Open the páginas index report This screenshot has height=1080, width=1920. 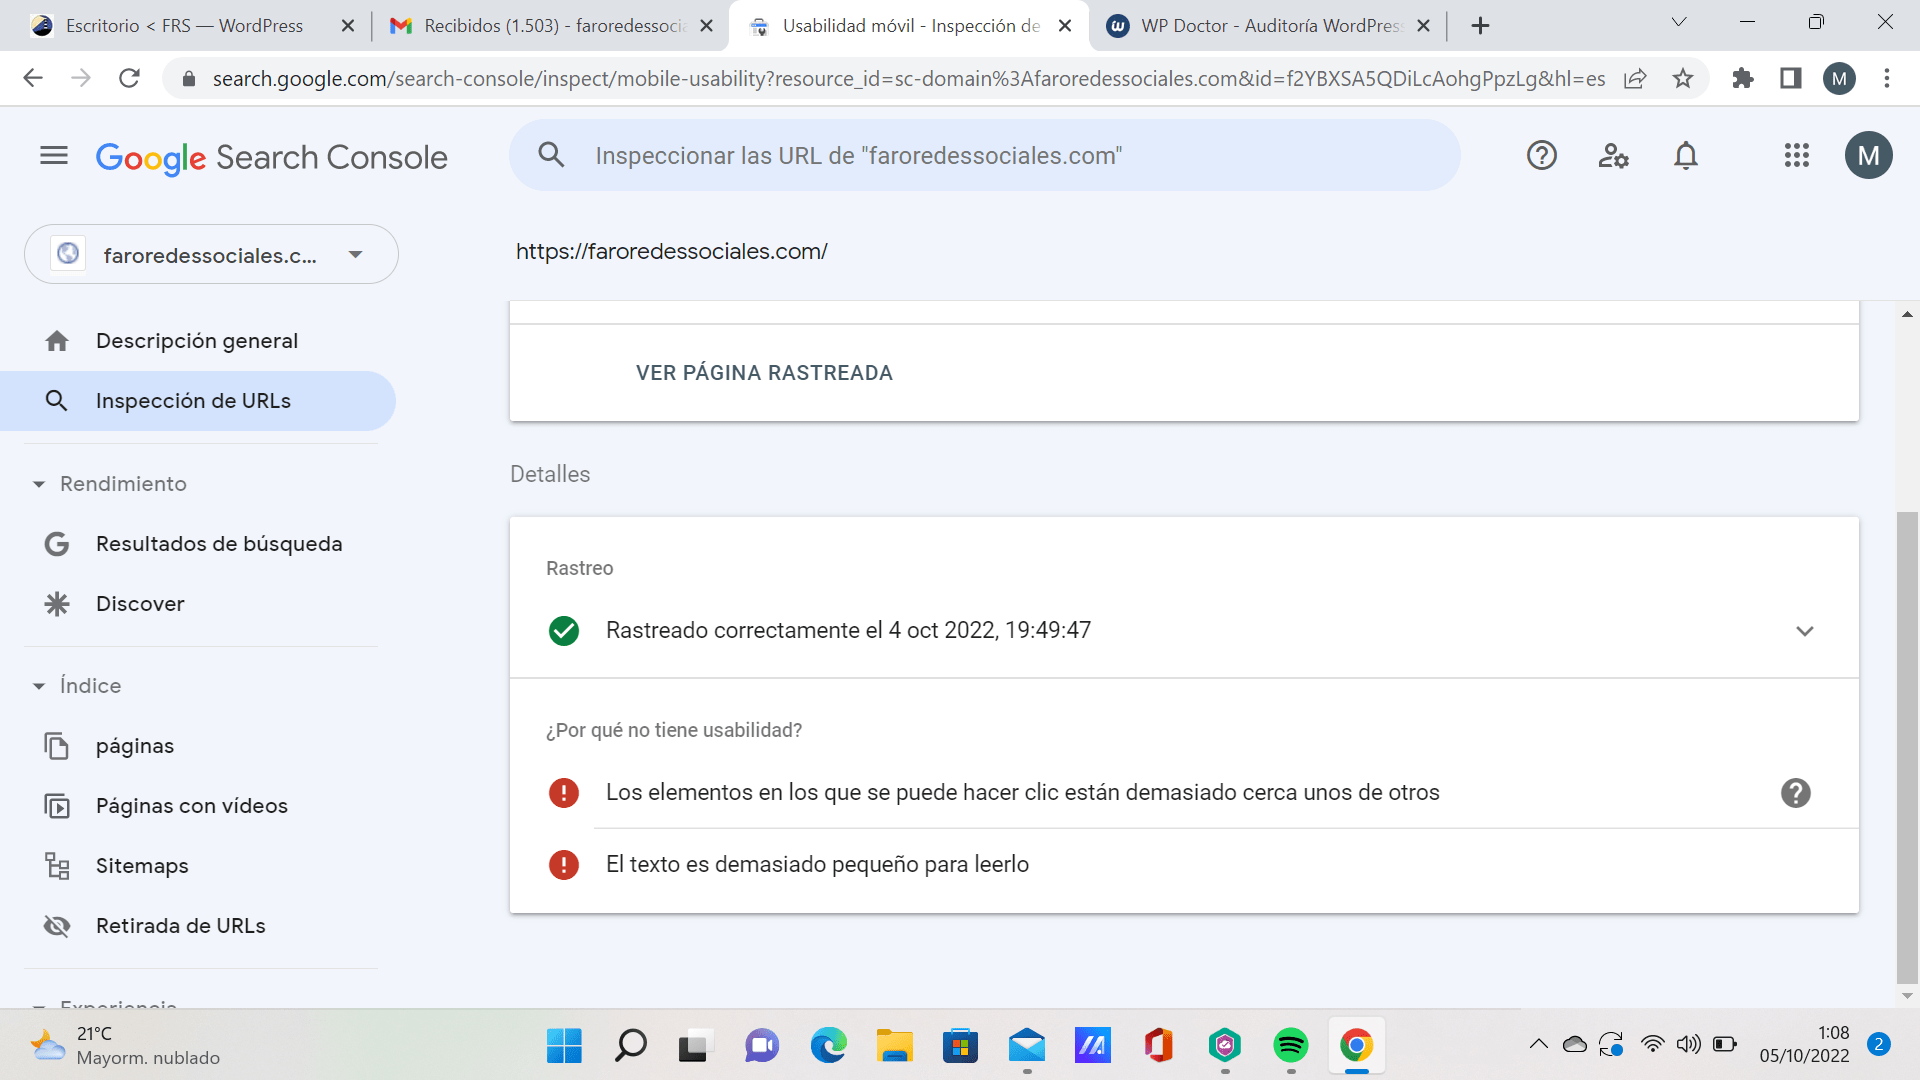[198, 746]
